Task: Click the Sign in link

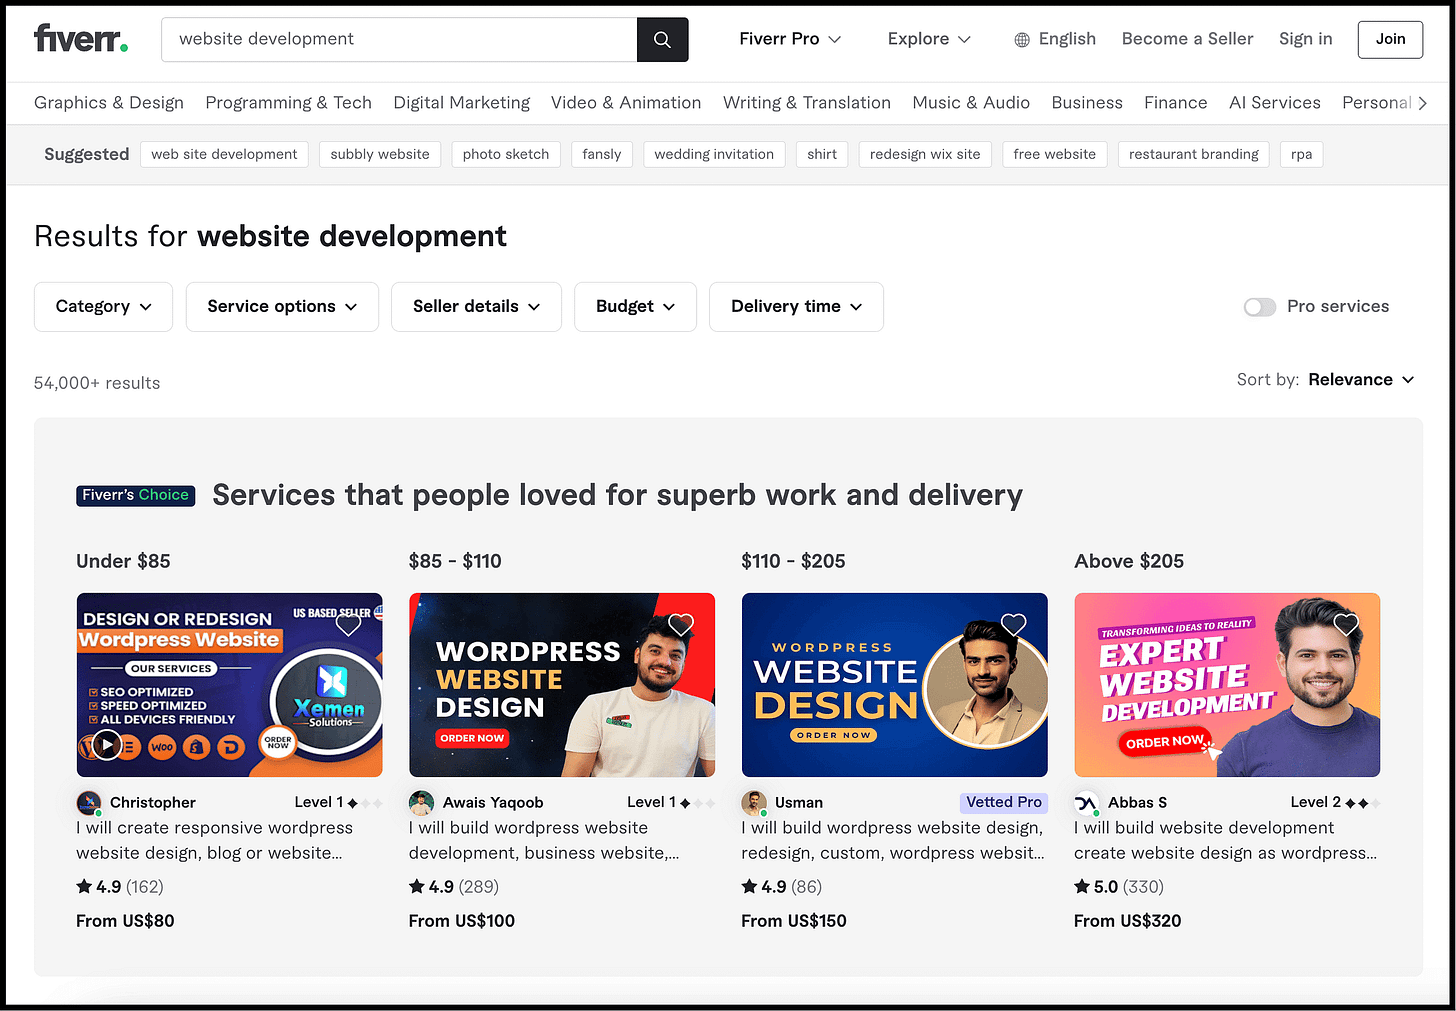Action: click(1306, 39)
